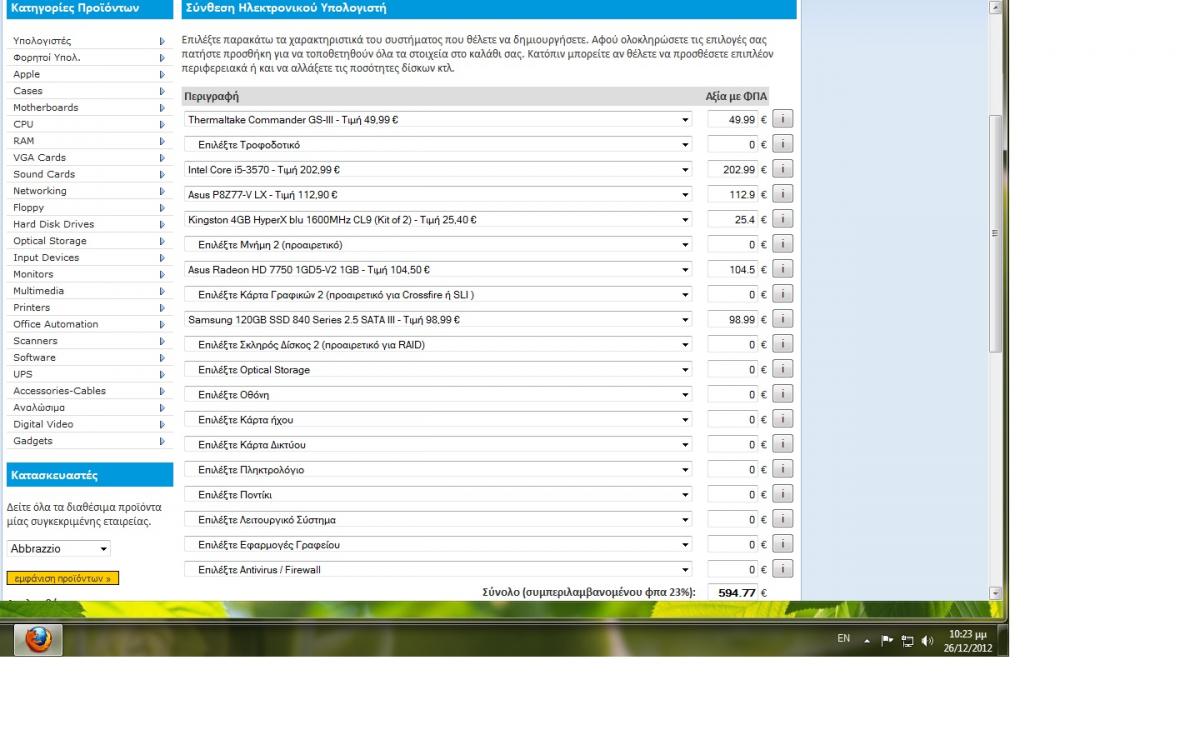Show info for Asus Radeon HD 7750
1200x750 pixels.
[x=783, y=269]
